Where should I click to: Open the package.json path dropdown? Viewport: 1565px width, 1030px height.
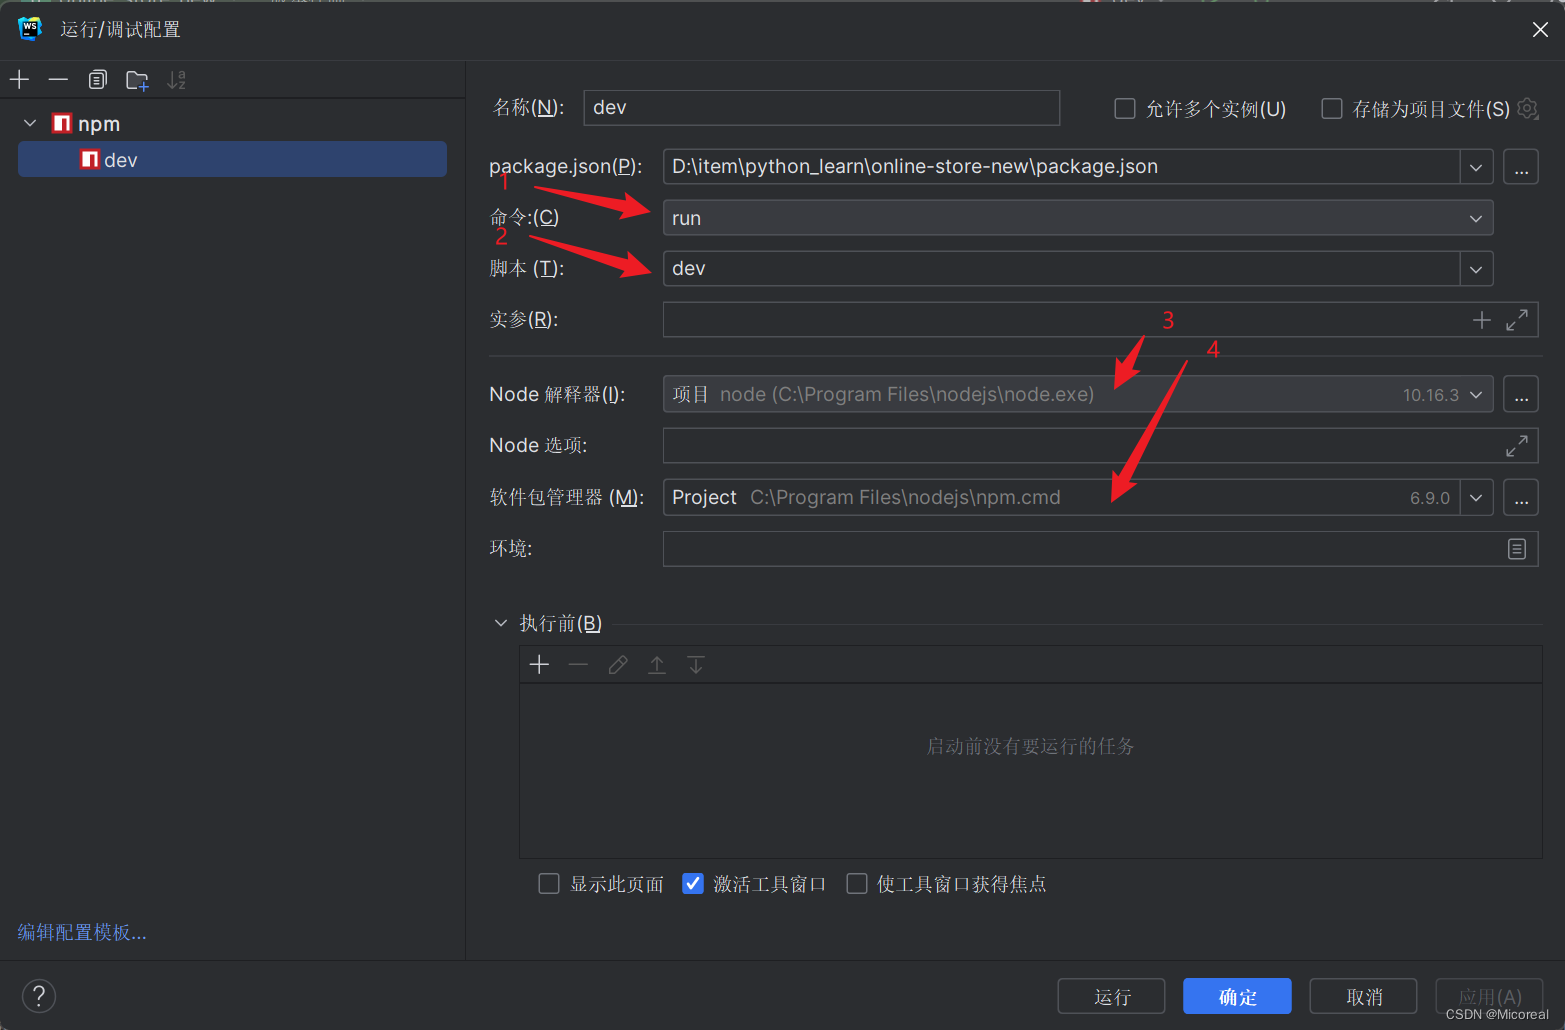point(1476,167)
